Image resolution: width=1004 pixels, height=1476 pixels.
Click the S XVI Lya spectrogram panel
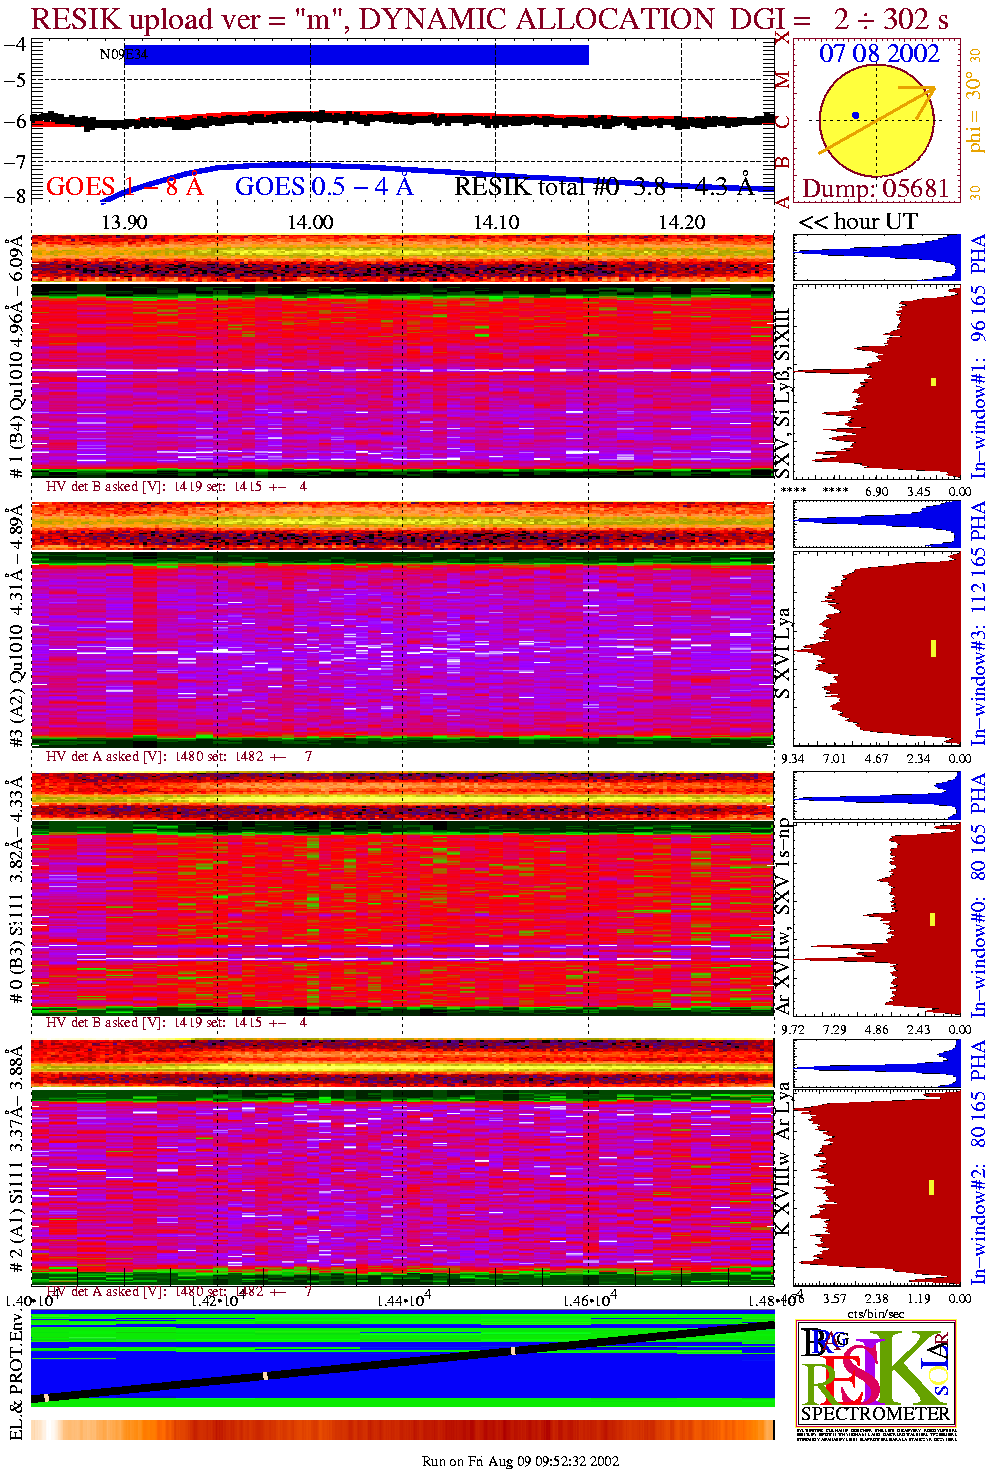tap(402, 652)
